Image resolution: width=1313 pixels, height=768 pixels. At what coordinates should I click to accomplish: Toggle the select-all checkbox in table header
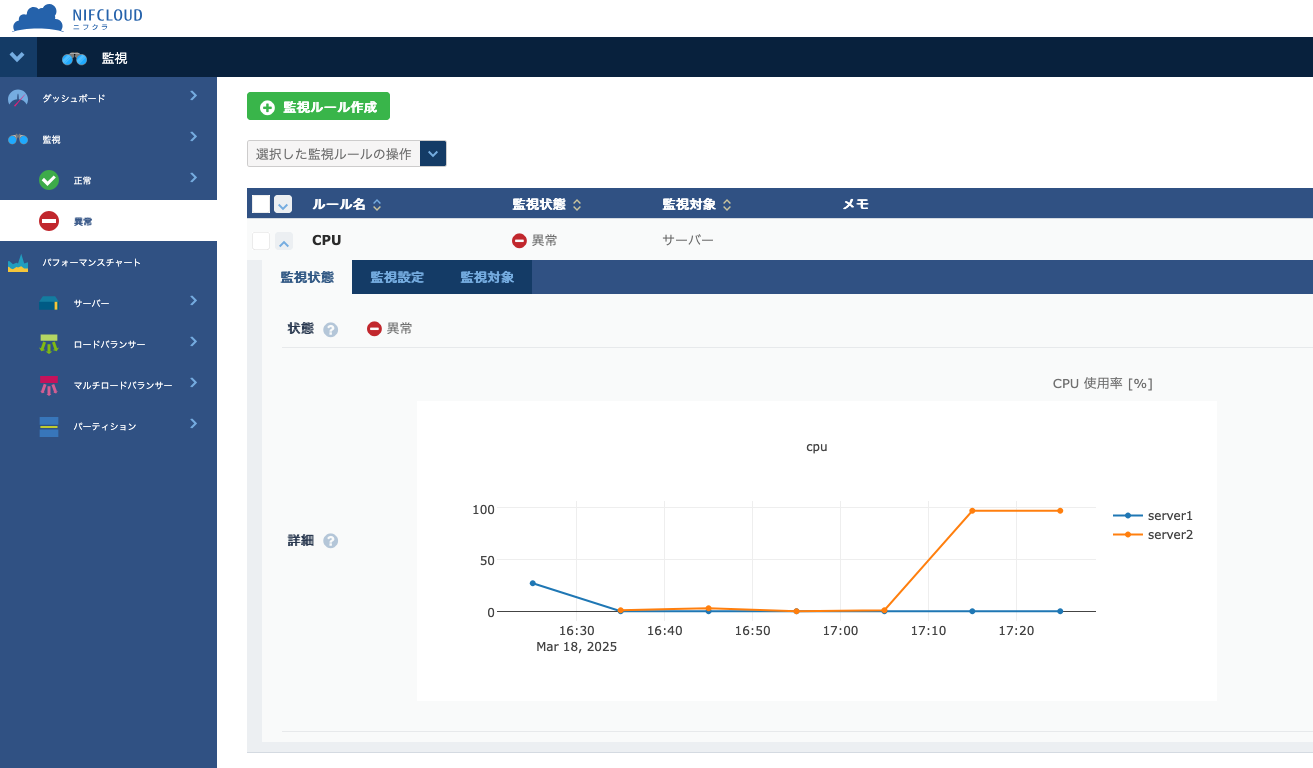261,204
